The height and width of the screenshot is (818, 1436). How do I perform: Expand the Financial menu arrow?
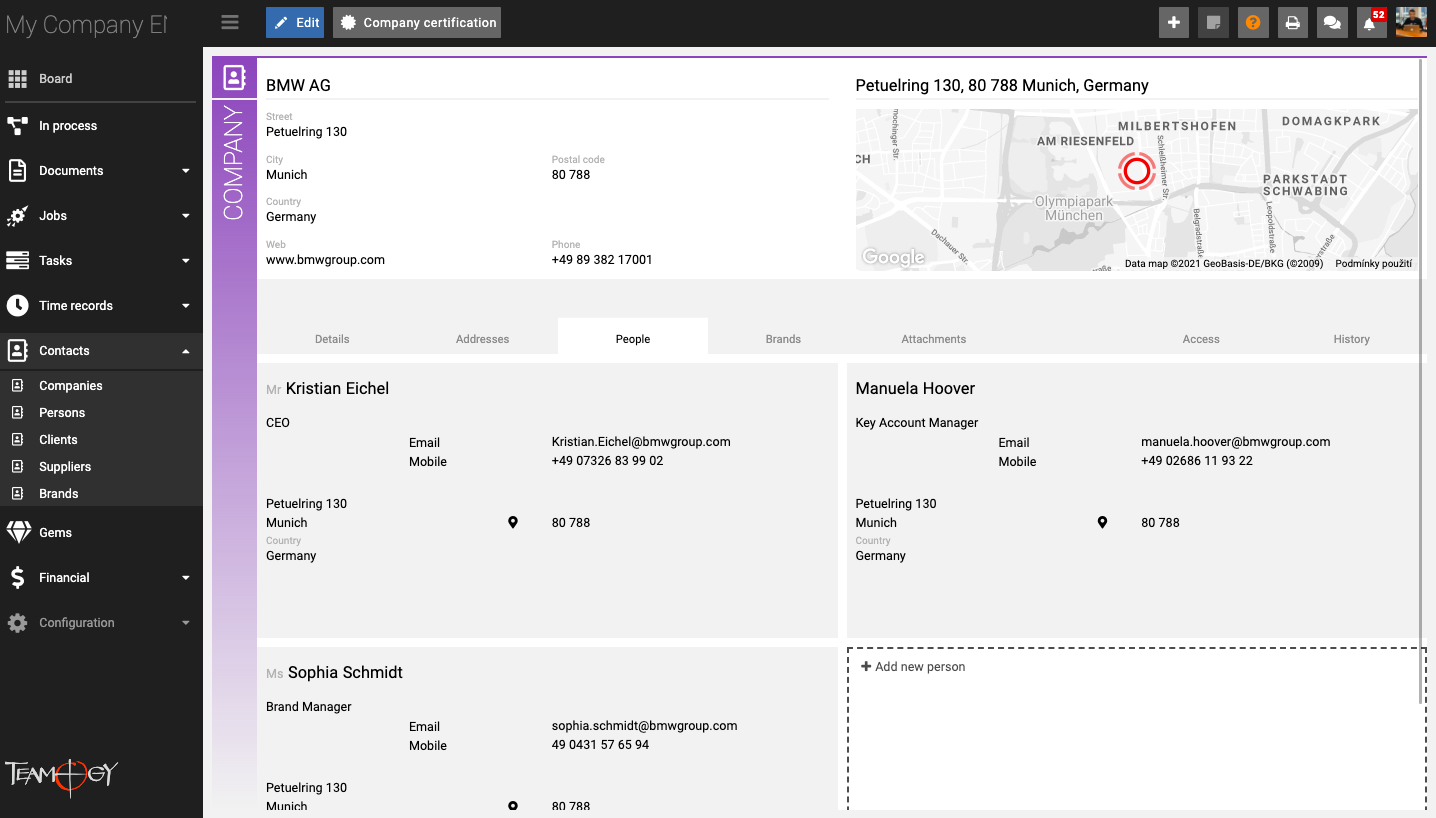coord(186,578)
